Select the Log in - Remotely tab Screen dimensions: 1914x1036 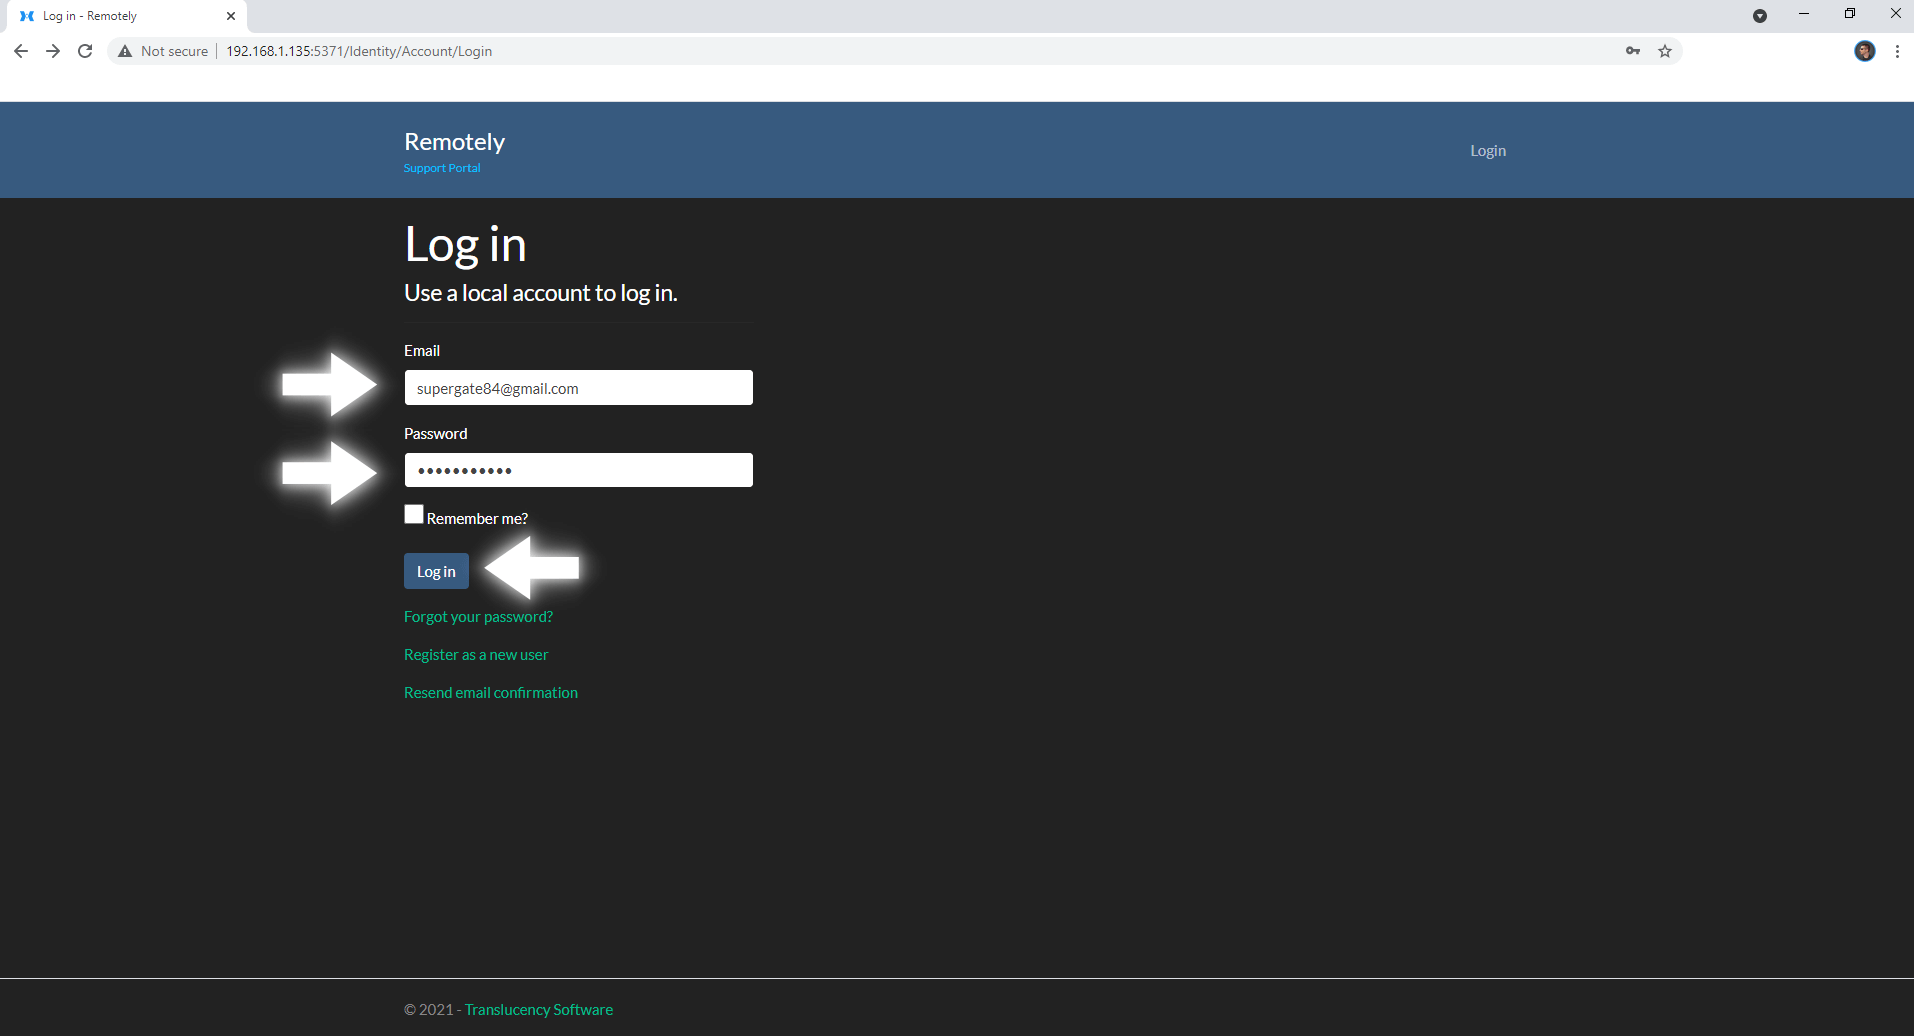click(x=125, y=16)
